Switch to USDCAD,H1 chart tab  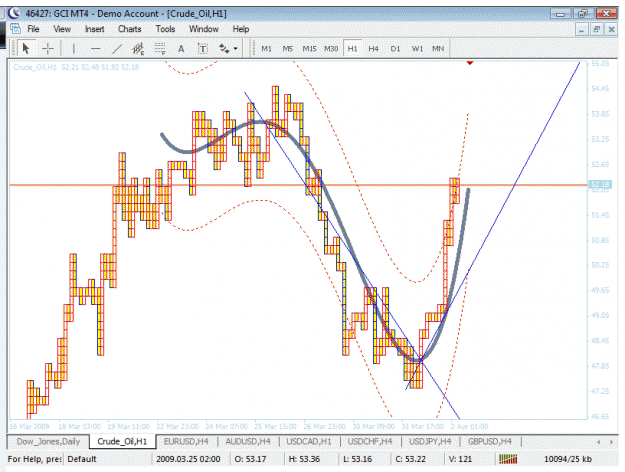[x=309, y=442]
